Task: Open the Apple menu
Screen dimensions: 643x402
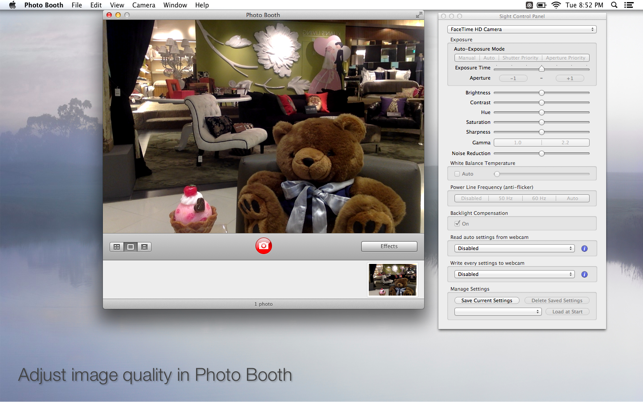Action: 12,5
